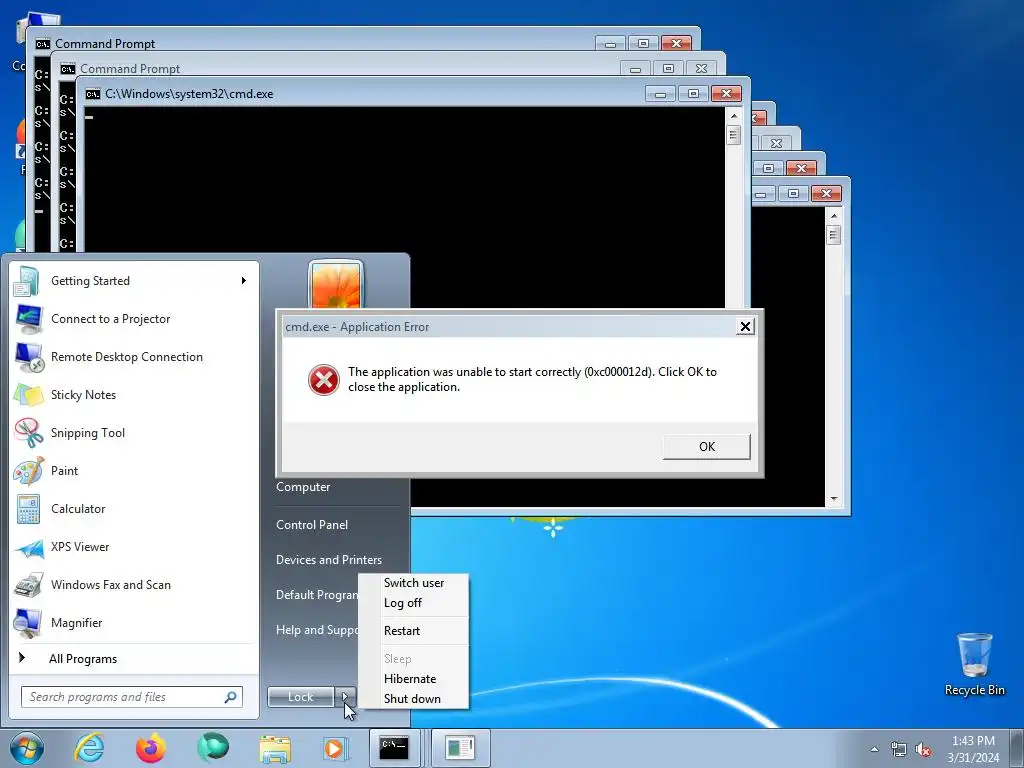Open Computer in Start menu right pane
The image size is (1024, 768).
tap(303, 487)
